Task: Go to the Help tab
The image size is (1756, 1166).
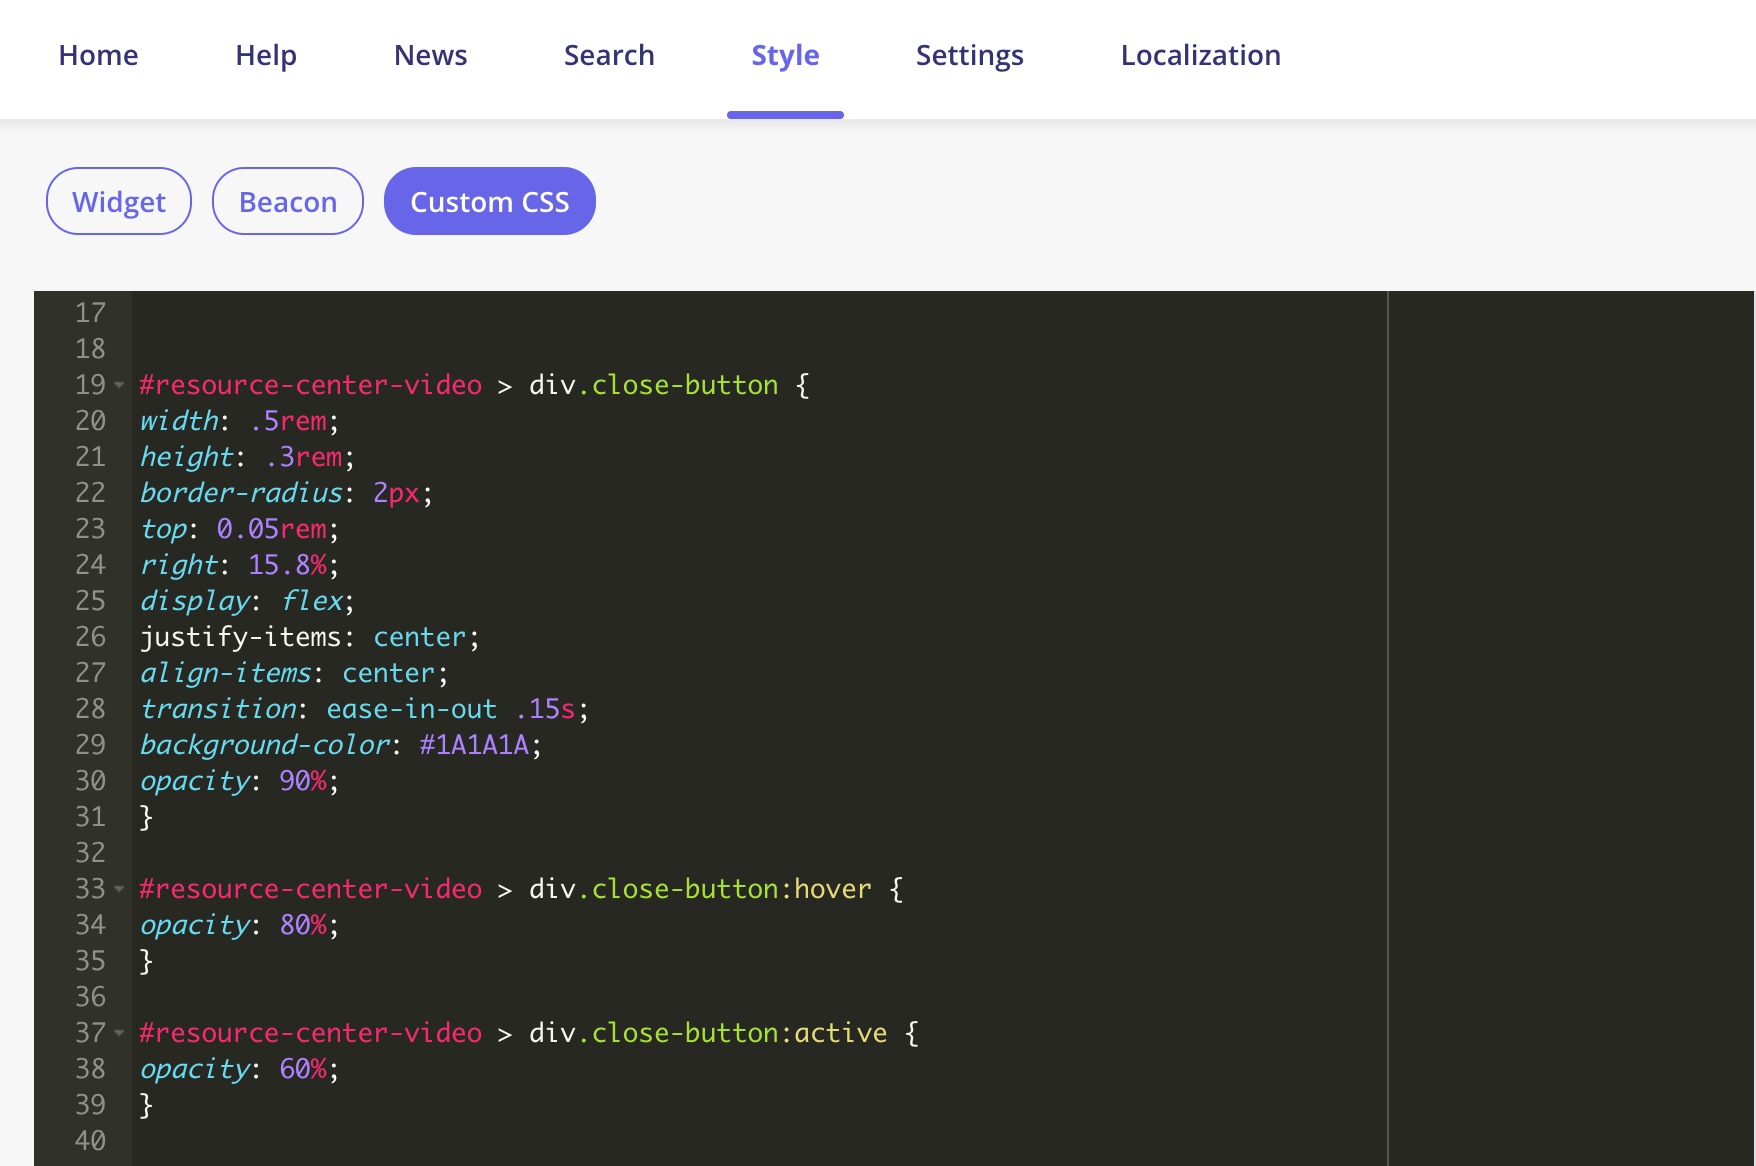Action: tap(266, 55)
